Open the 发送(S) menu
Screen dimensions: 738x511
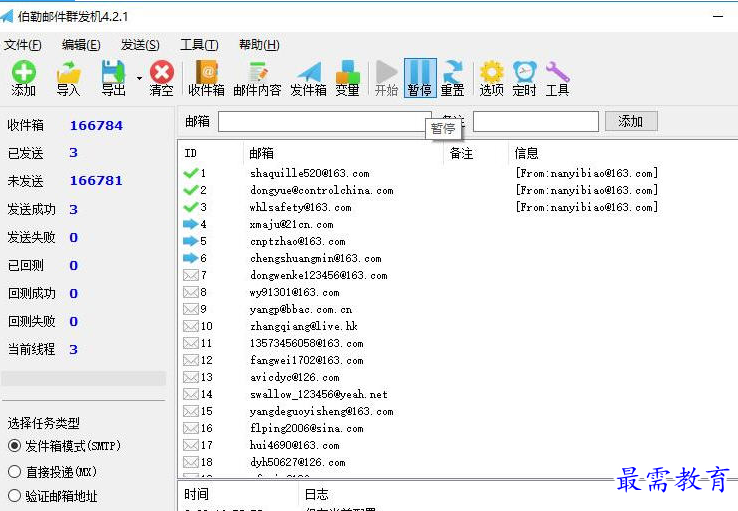point(140,45)
